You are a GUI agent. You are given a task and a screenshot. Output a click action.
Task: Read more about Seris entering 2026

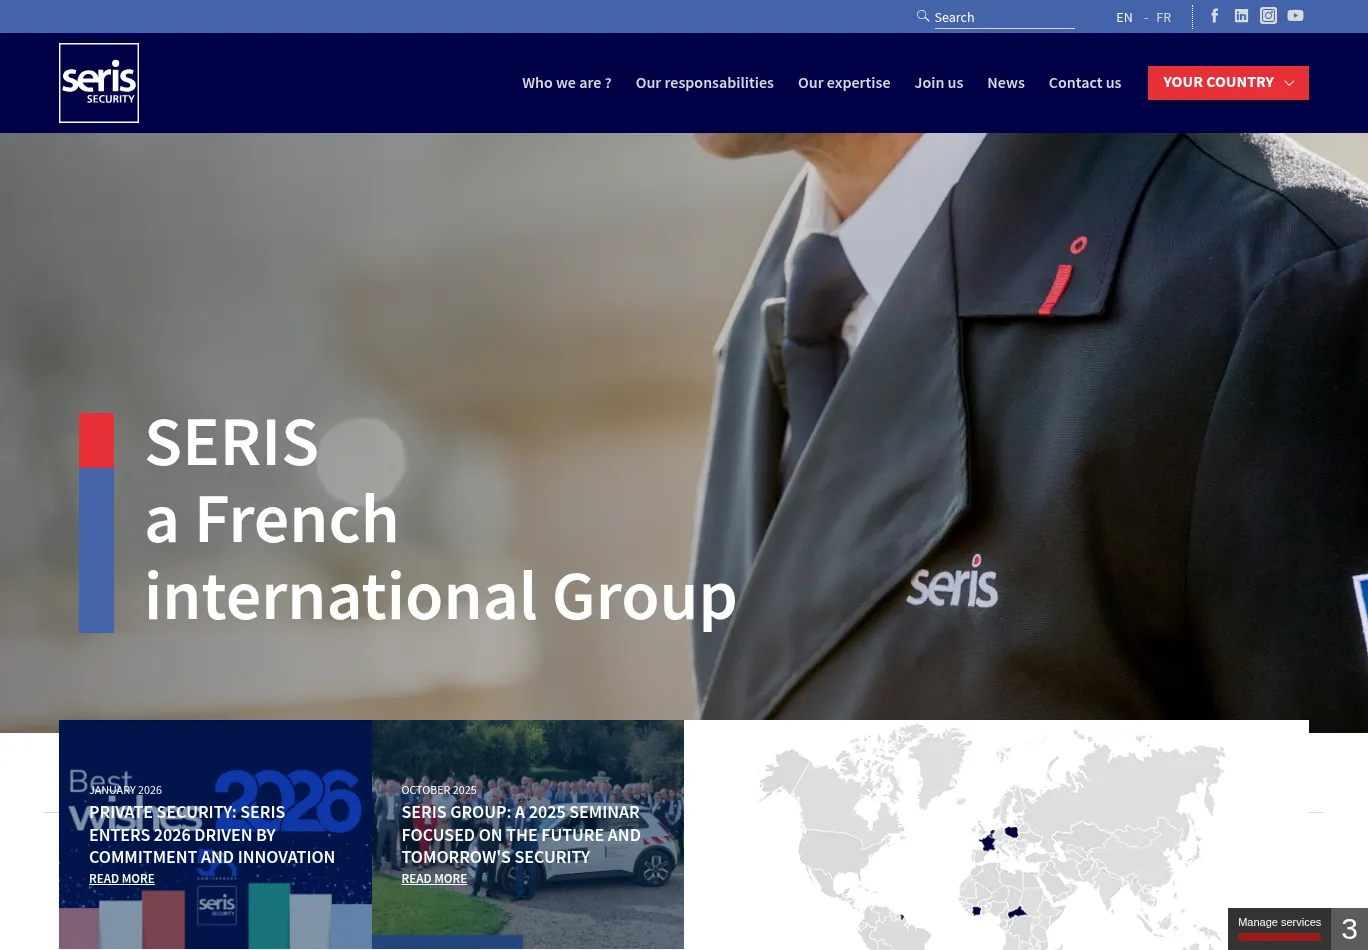[x=122, y=879]
